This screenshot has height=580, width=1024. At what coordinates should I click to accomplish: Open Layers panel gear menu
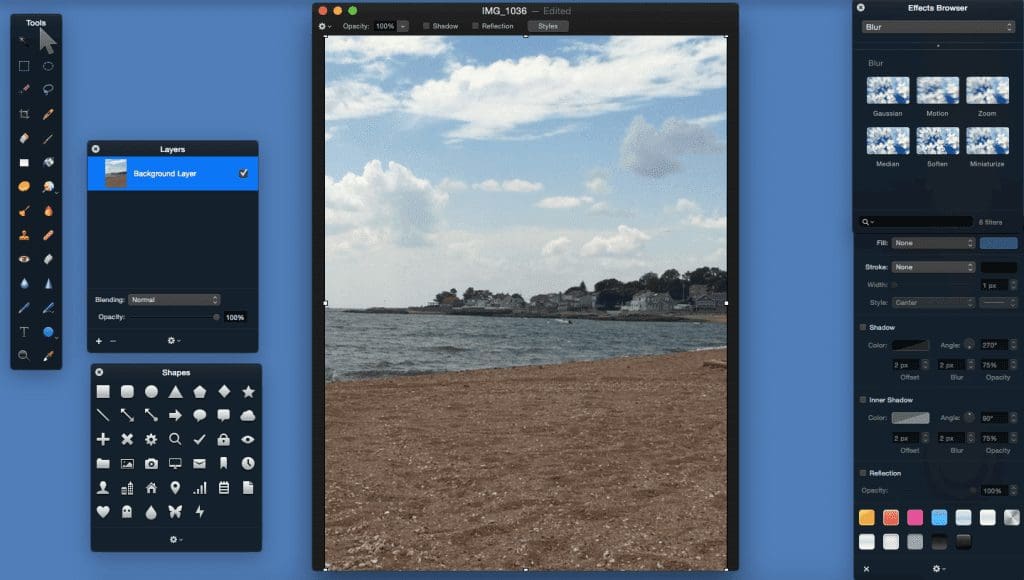(x=174, y=340)
